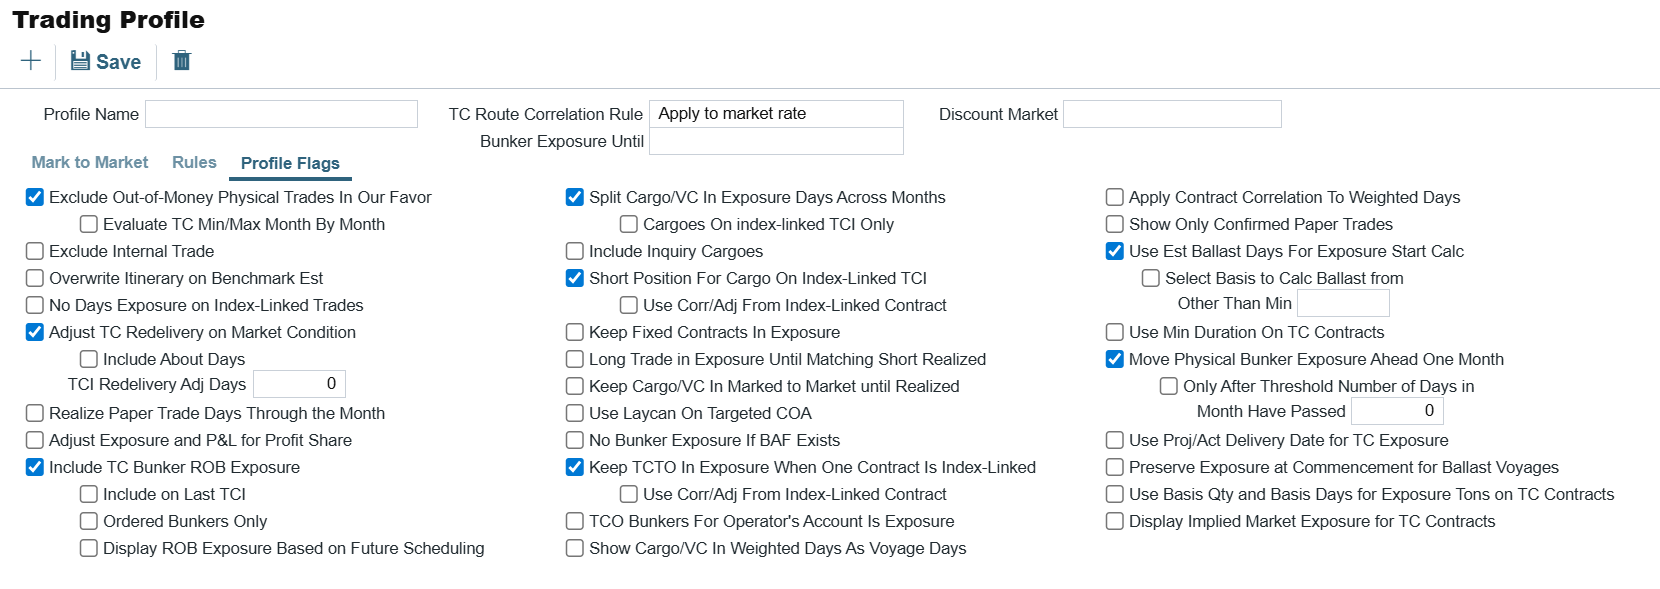This screenshot has height=589, width=1660.
Task: Click the Save button
Action: coord(106,62)
